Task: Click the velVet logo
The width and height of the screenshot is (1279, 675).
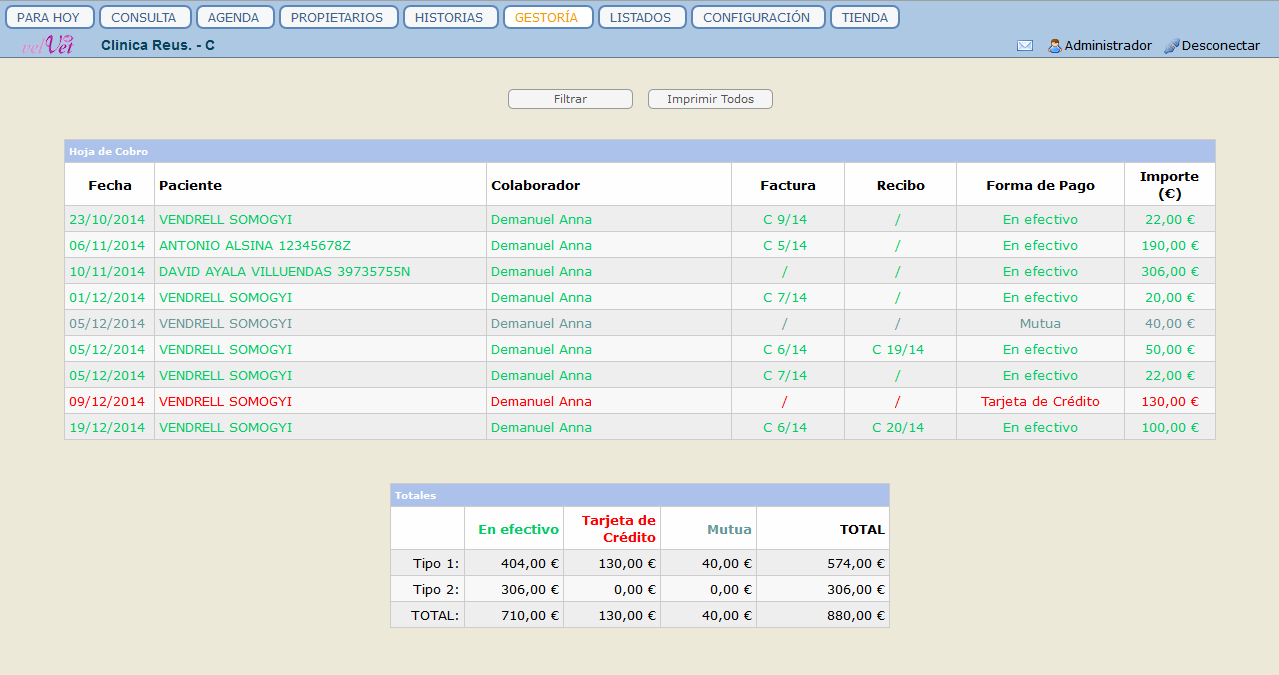Action: (x=48, y=44)
